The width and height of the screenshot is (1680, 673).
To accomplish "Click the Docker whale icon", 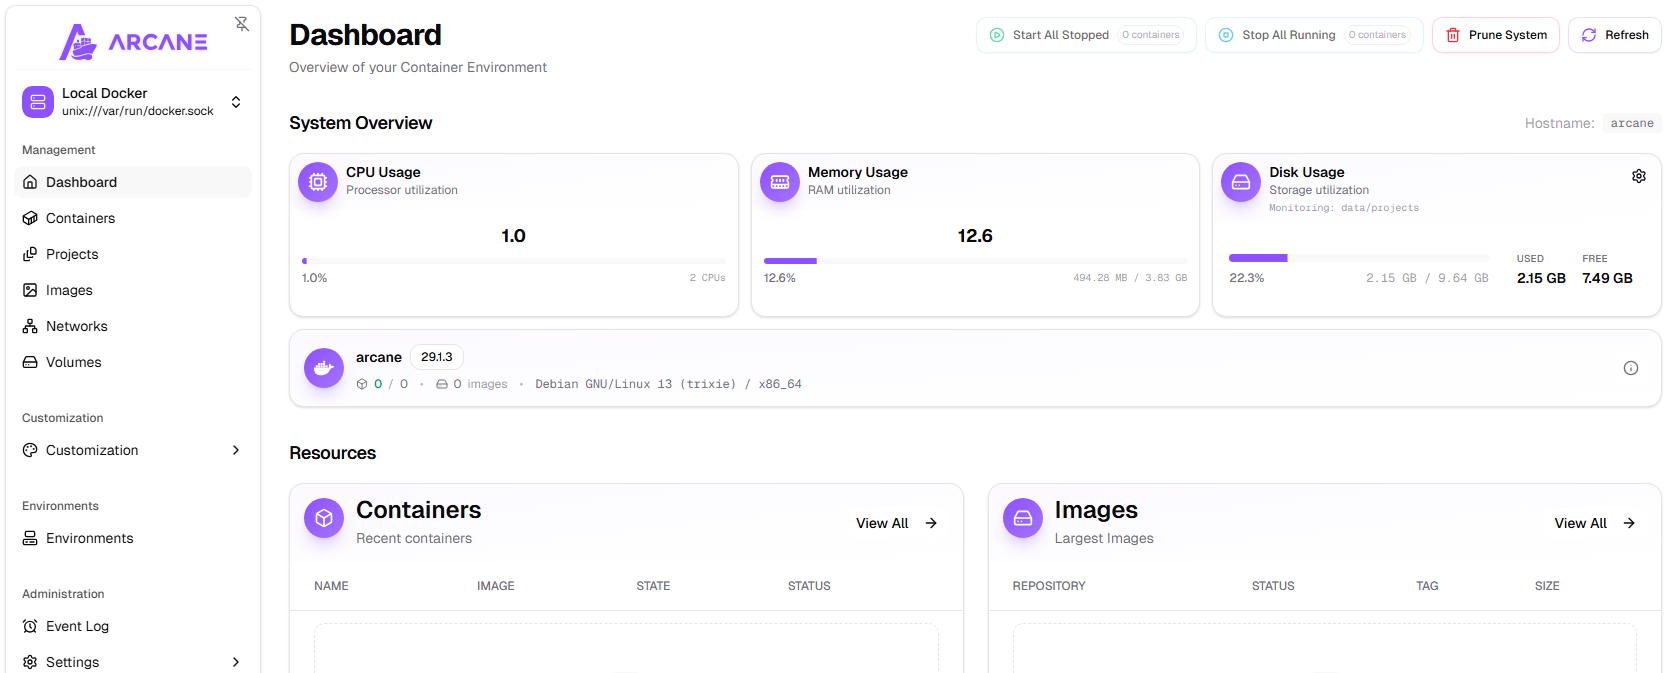I will (324, 368).
